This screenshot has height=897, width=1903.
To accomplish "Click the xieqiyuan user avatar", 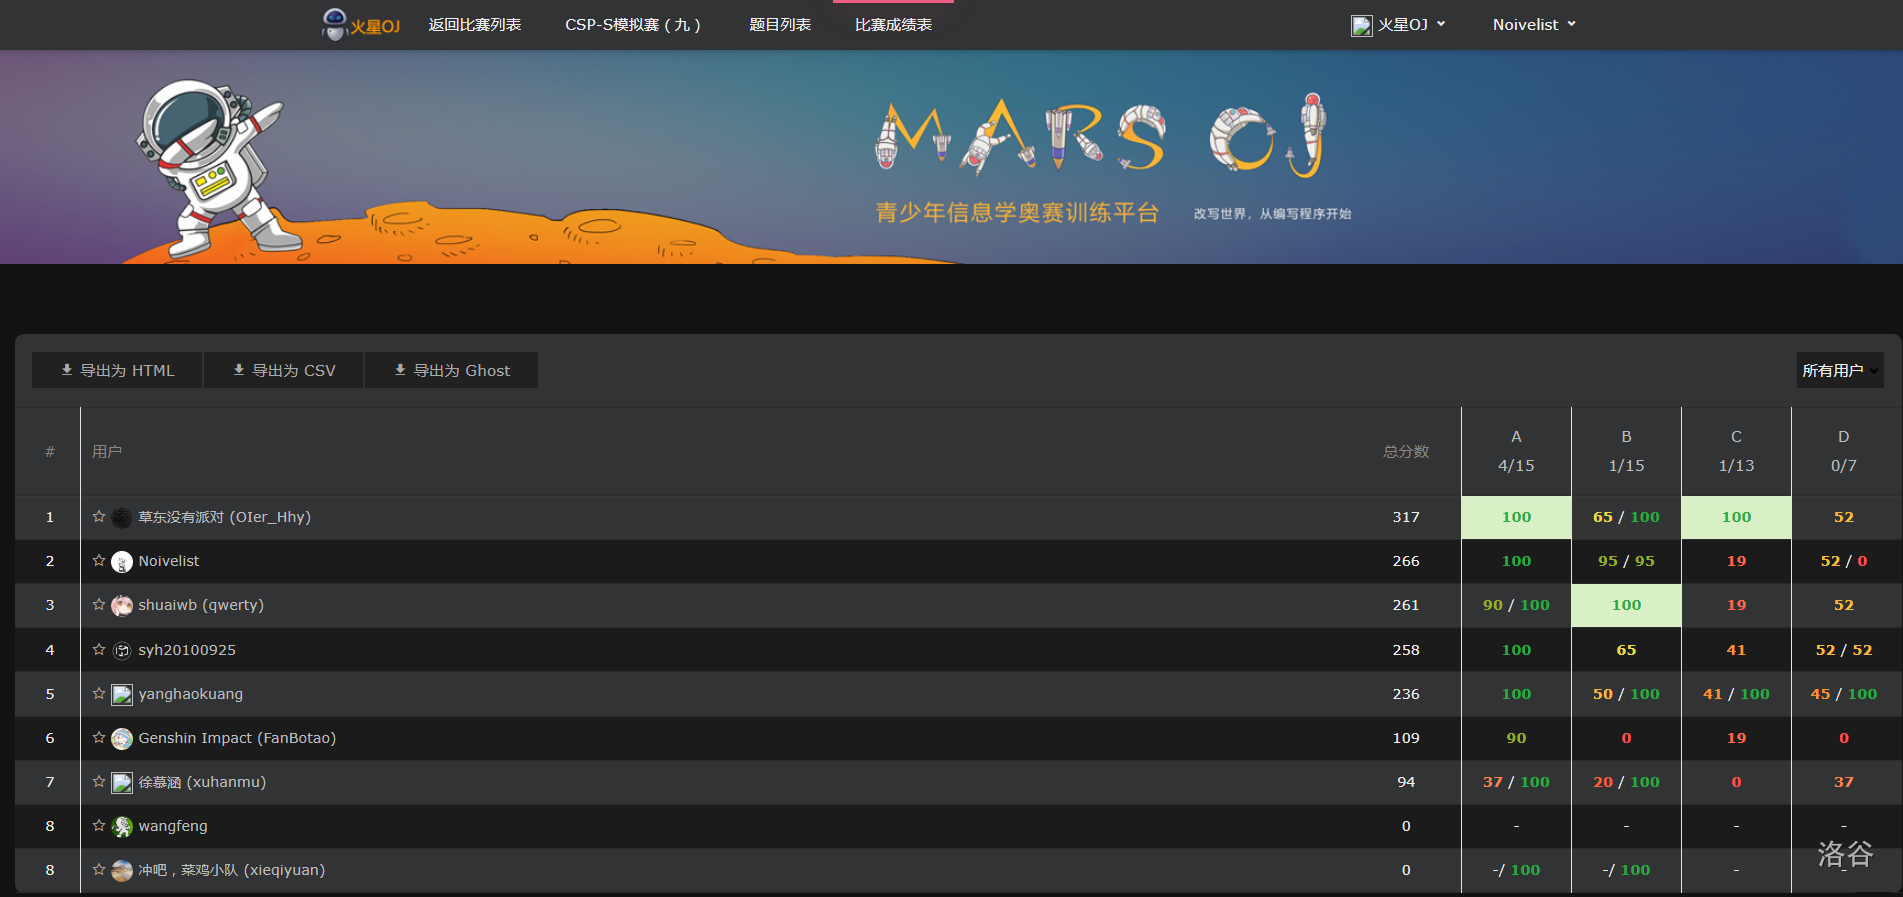I will 122,871.
